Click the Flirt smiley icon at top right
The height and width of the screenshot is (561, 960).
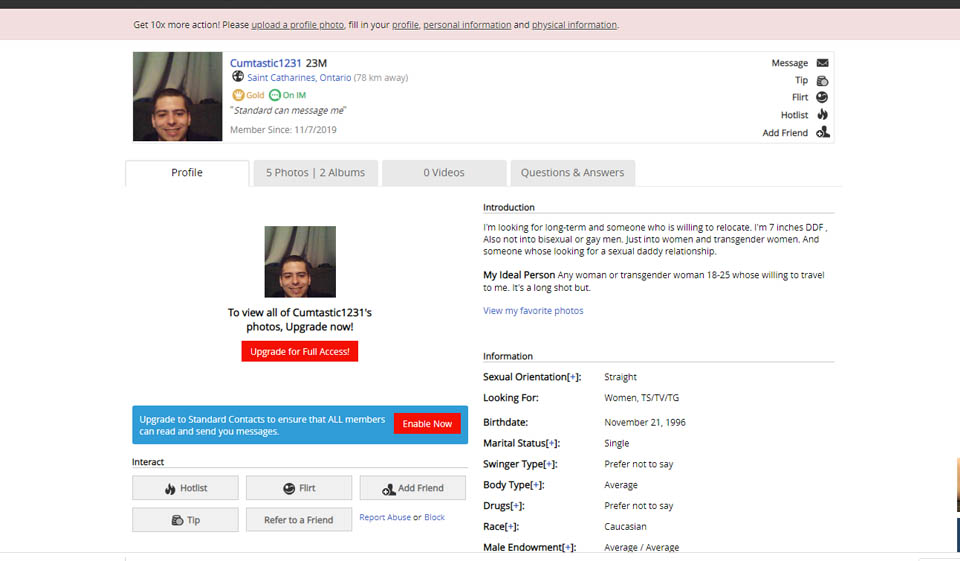[x=822, y=98]
